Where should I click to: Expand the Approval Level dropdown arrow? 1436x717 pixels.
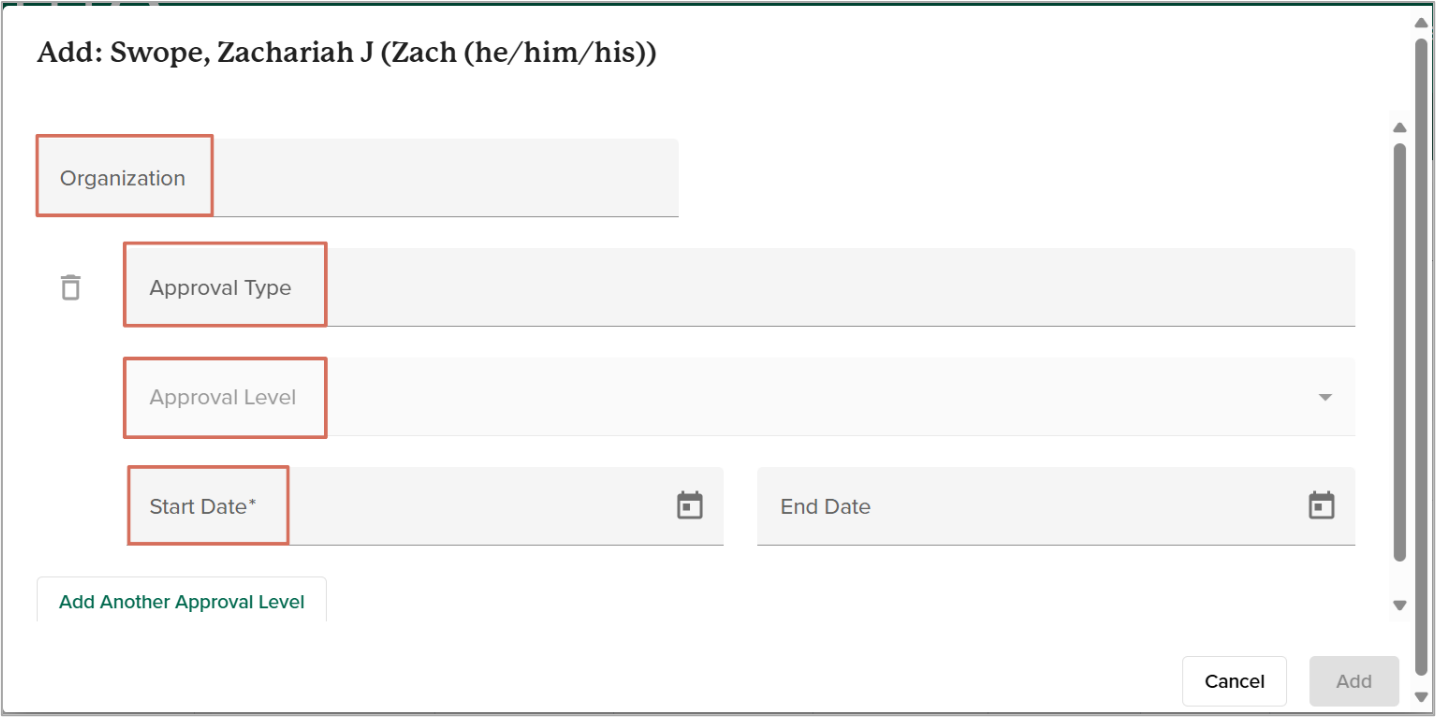tap(1325, 397)
